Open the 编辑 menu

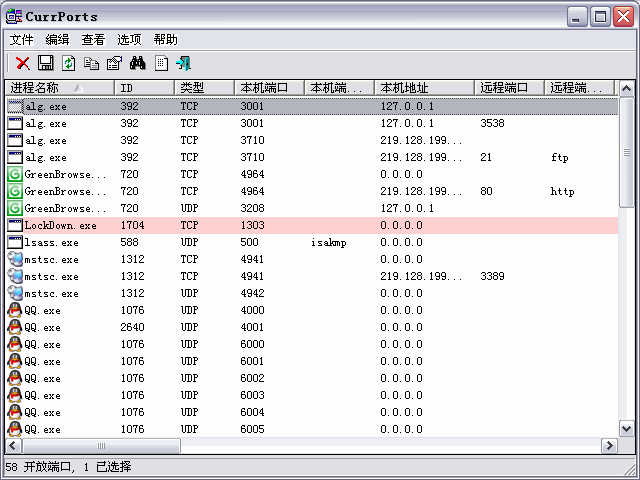[x=57, y=40]
